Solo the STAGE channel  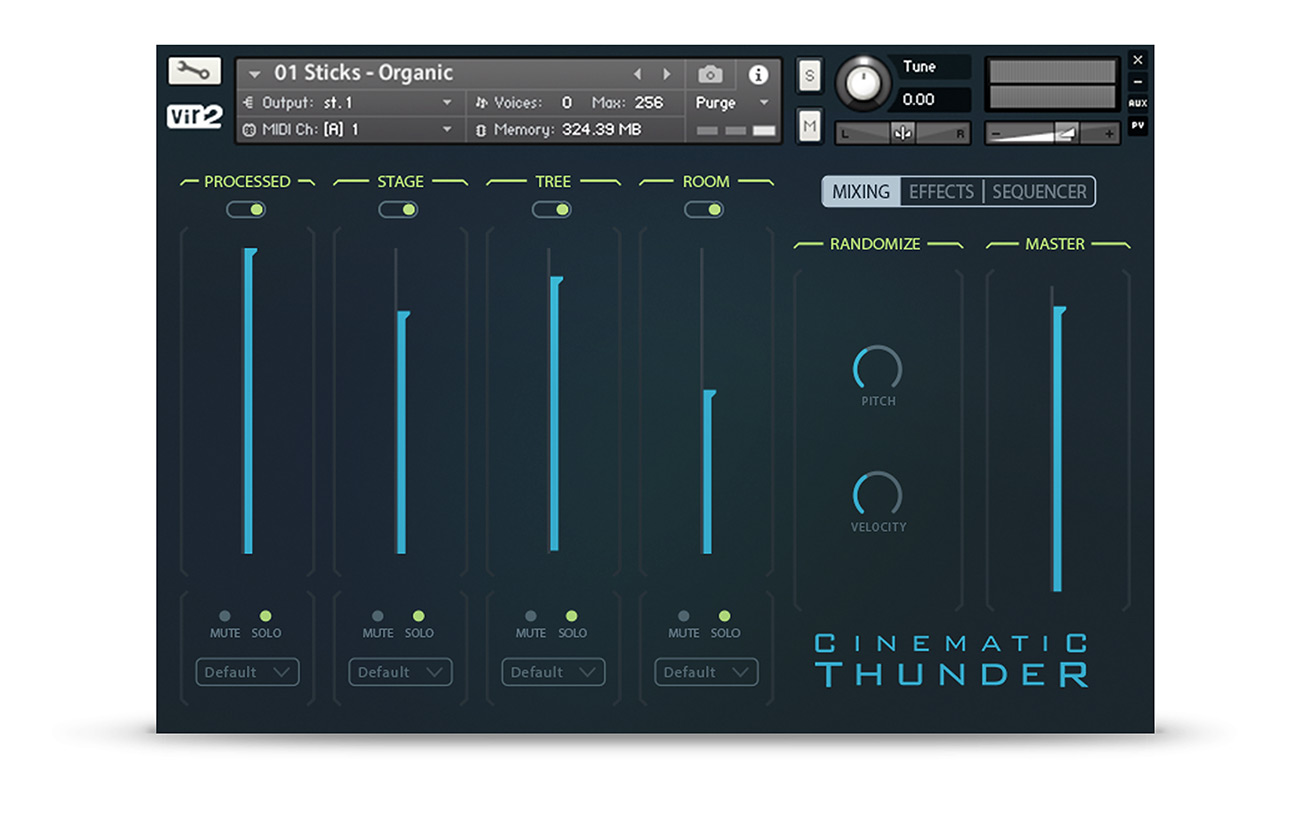pyautogui.click(x=419, y=617)
